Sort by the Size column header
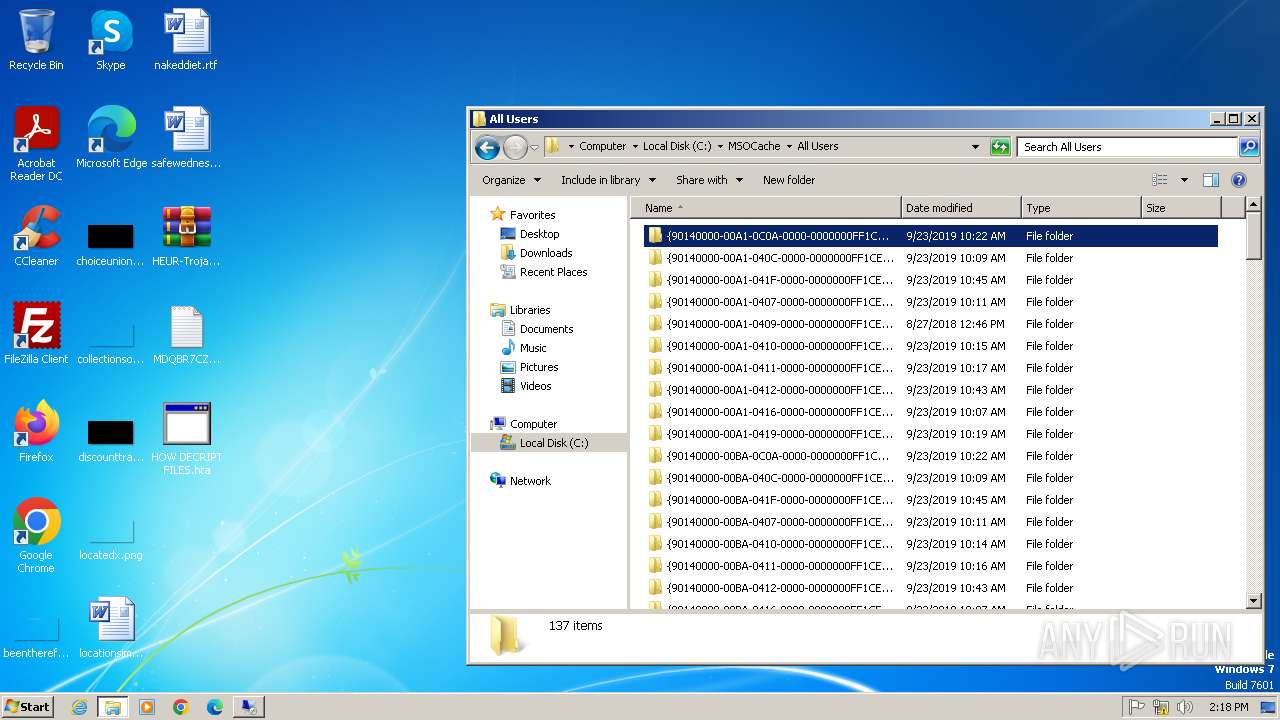The height and width of the screenshot is (720, 1280). 1181,208
